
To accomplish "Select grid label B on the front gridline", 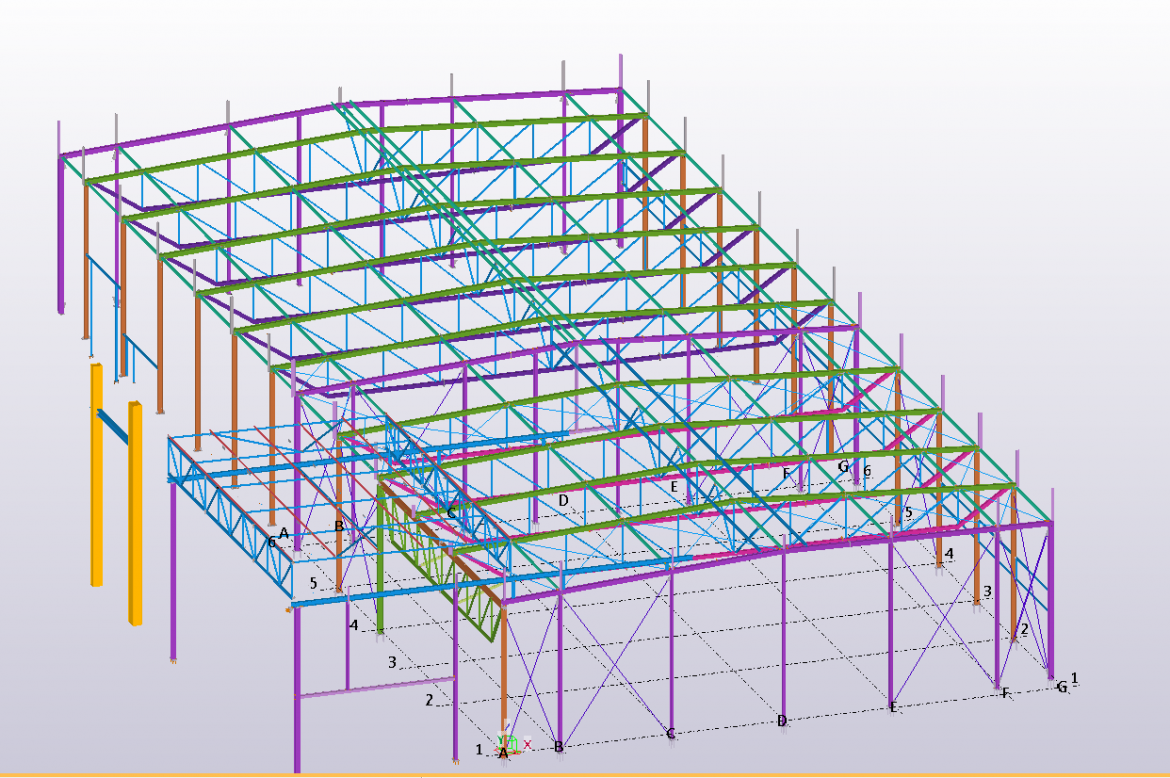I will pyautogui.click(x=559, y=746).
